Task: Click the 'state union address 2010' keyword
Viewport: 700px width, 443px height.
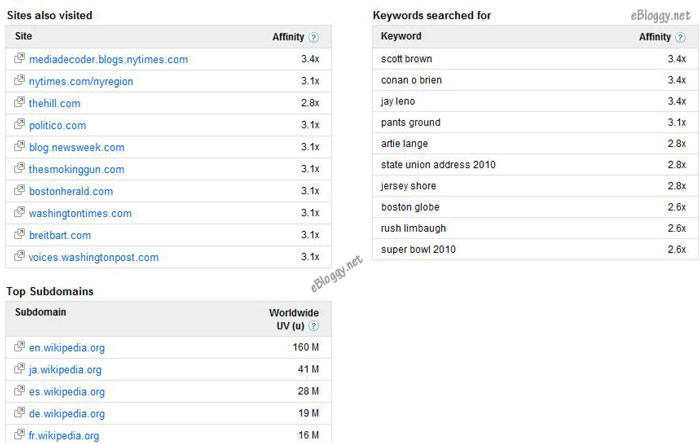Action: (438, 165)
